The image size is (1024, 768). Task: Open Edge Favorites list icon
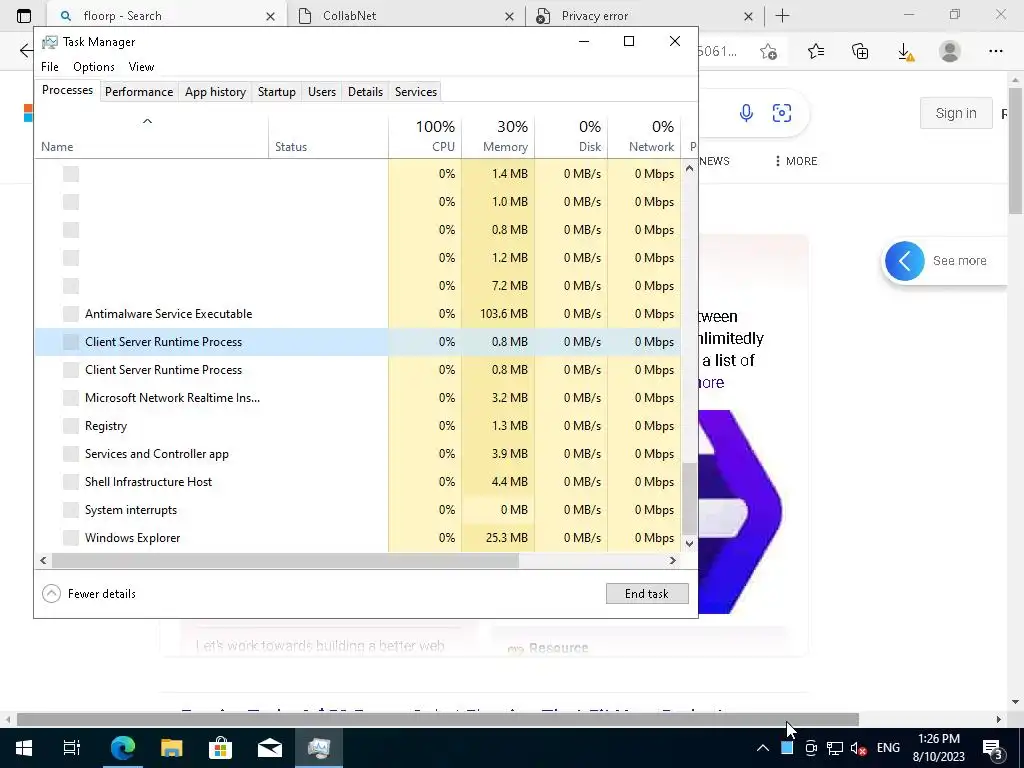pyautogui.click(x=816, y=51)
